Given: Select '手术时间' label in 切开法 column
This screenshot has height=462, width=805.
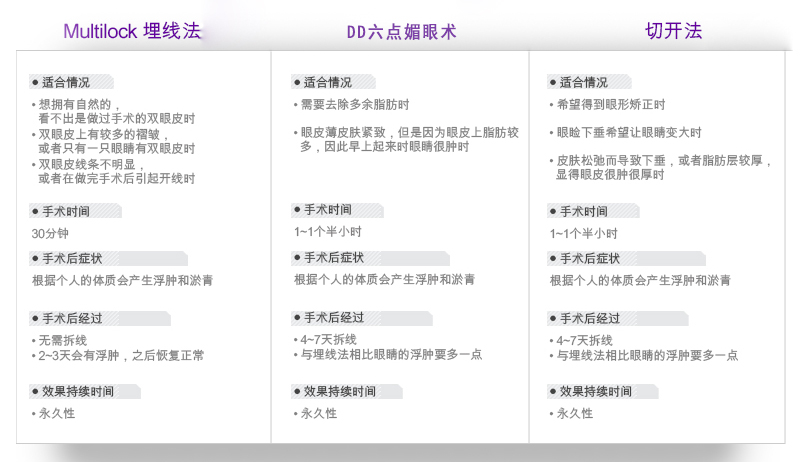Looking at the screenshot, I should click(x=583, y=211).
